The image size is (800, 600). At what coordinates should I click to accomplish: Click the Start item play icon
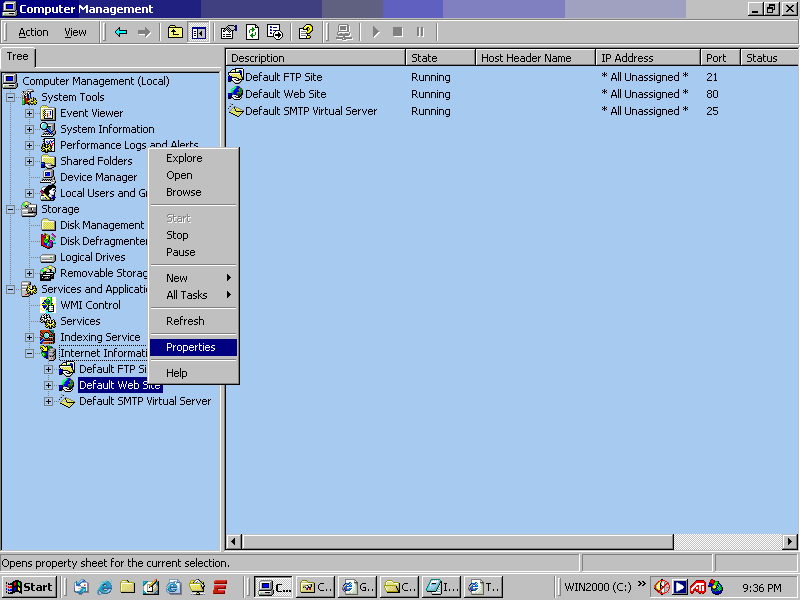pyautogui.click(x=376, y=32)
